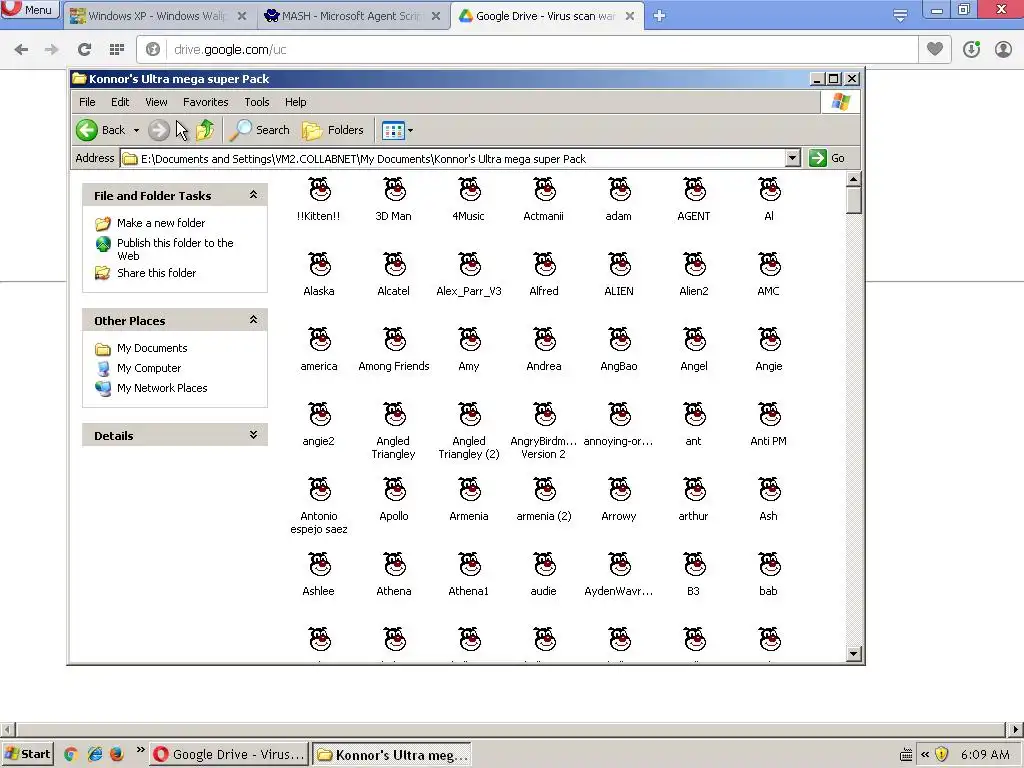
Task: Open Back button history dropdown arrow
Action: pyautogui.click(x=136, y=131)
